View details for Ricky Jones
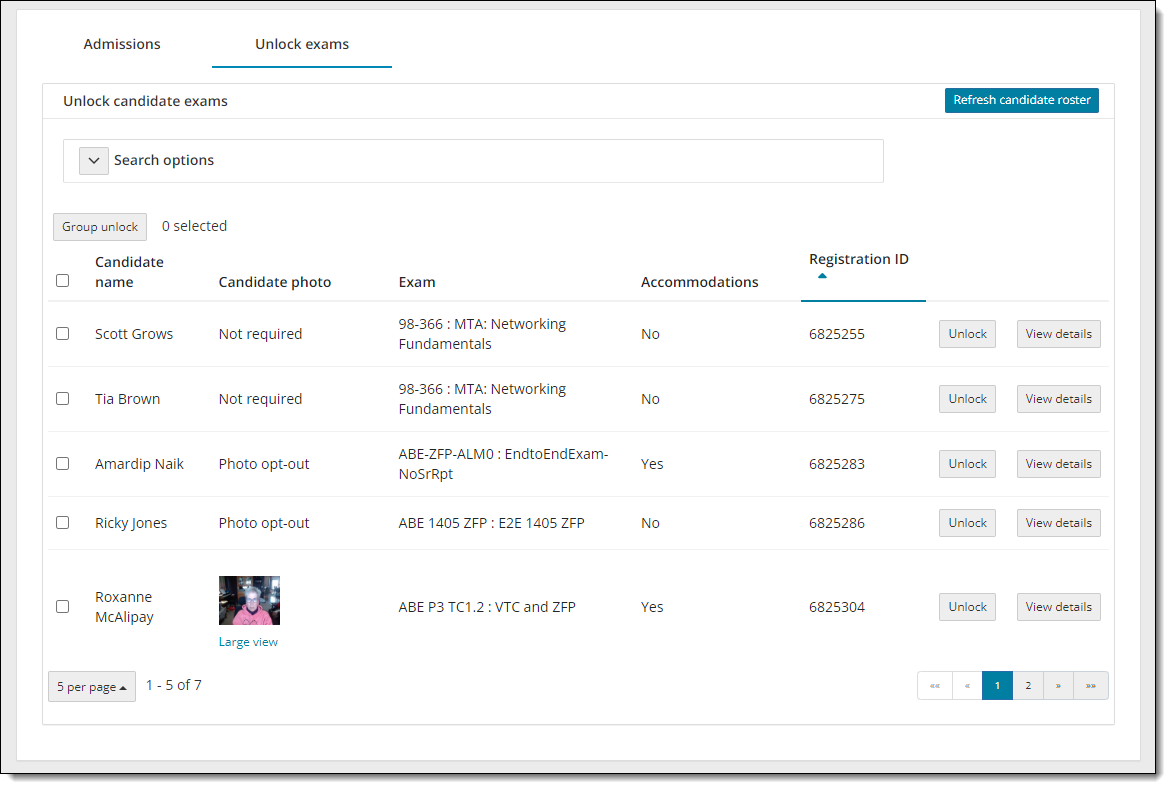Image resolution: width=1171 pixels, height=789 pixels. pyautogui.click(x=1058, y=523)
